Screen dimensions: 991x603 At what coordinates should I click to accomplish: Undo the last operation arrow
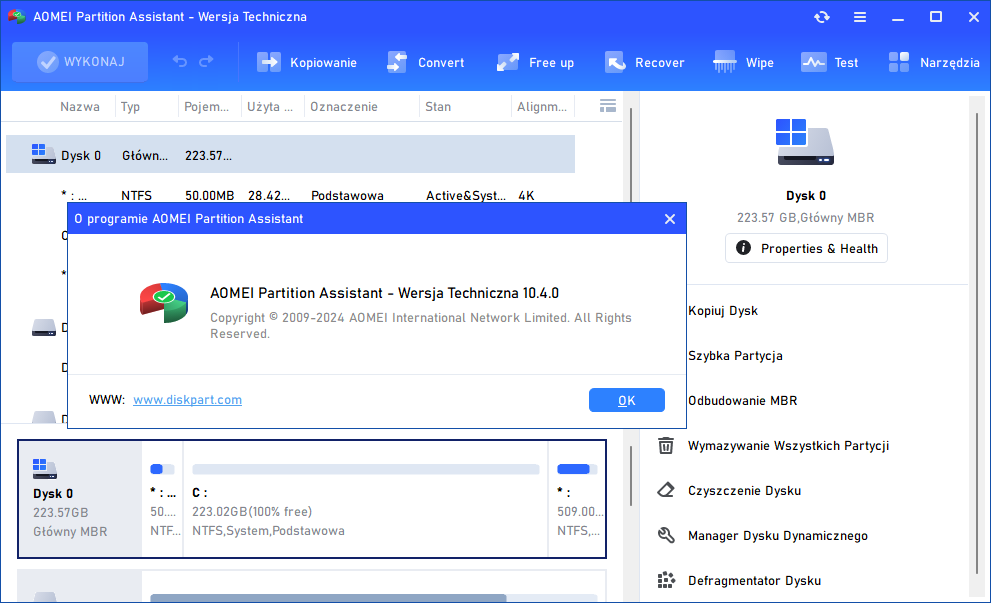[180, 61]
